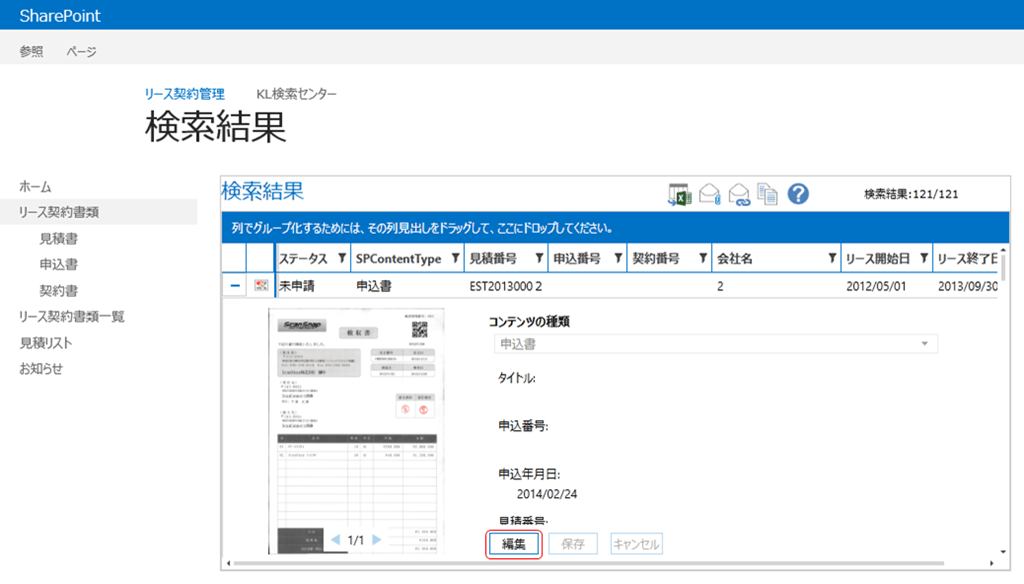The image size is (1024, 584).
Task: Open the 参照 ribbon tab
Action: (31, 51)
